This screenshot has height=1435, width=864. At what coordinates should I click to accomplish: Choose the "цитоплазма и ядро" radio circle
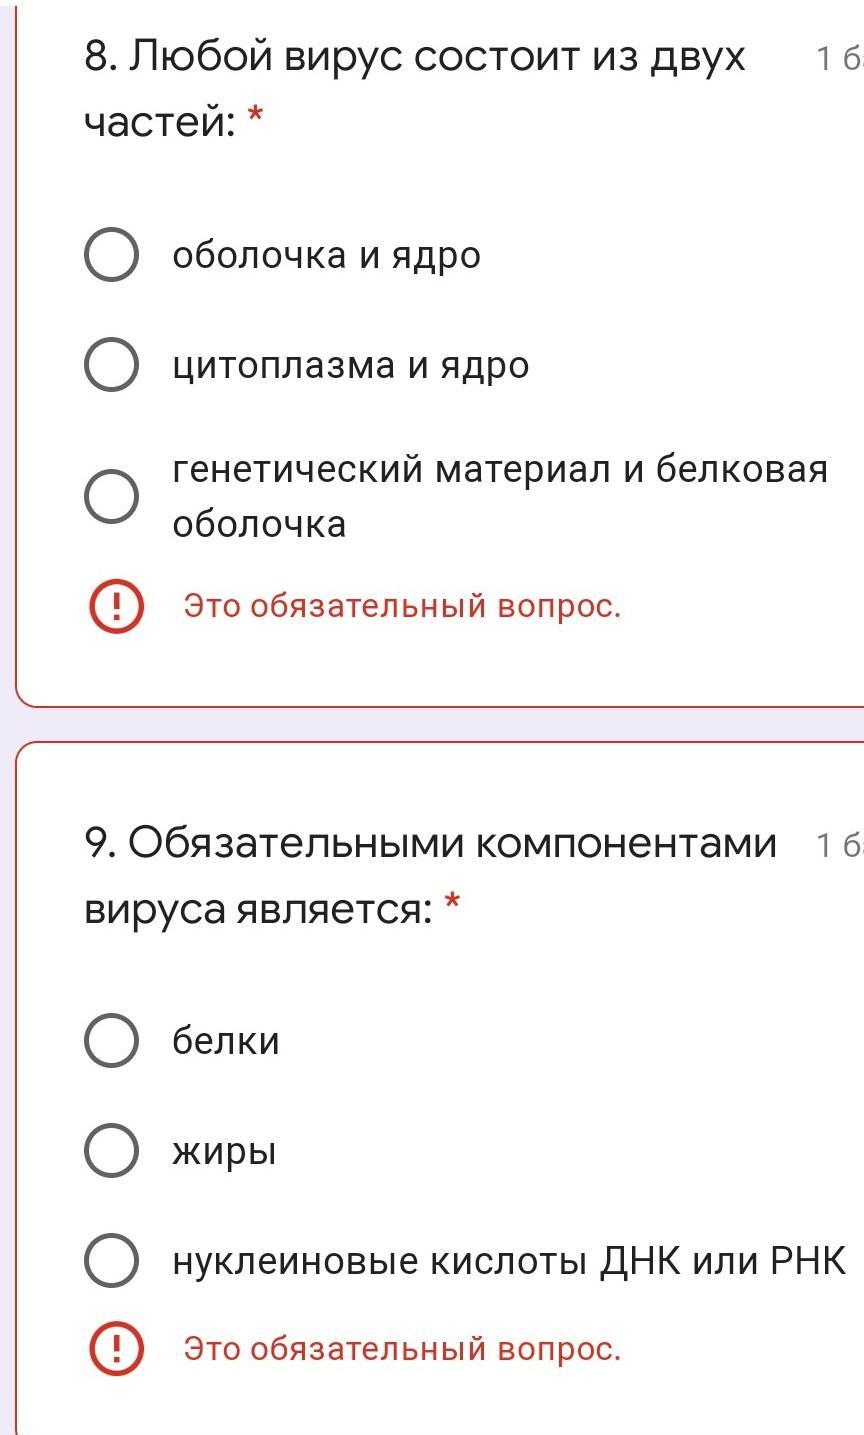pos(111,364)
